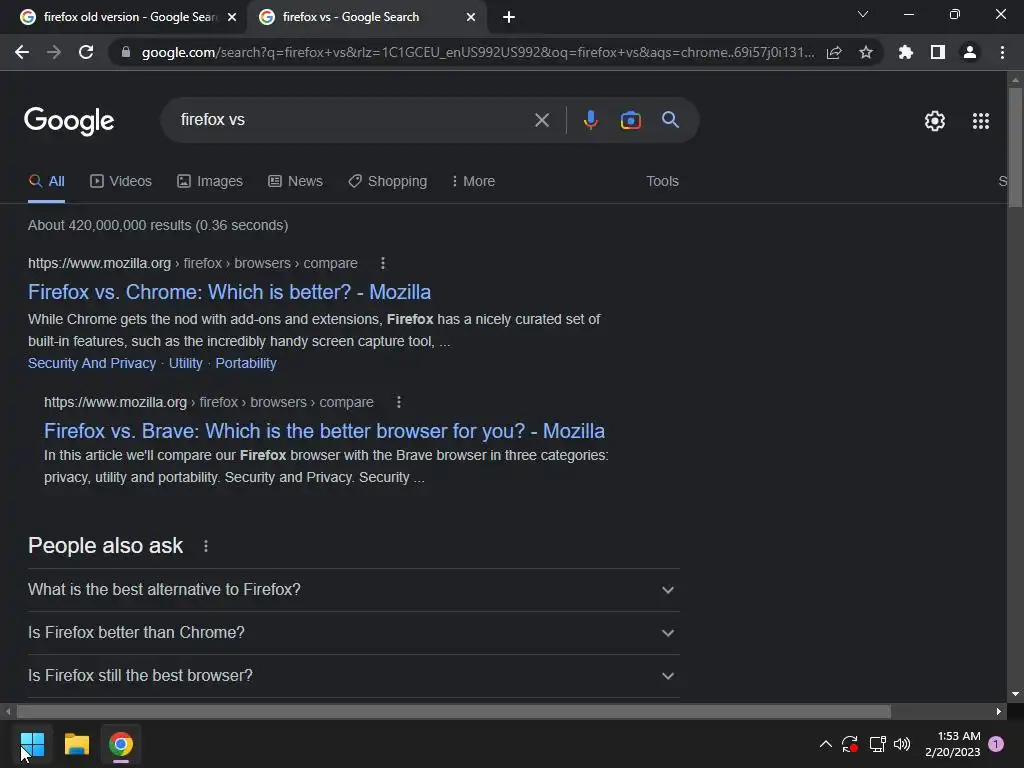Expand 'Is Firefox still the best browser?'
The image size is (1024, 768).
(353, 676)
